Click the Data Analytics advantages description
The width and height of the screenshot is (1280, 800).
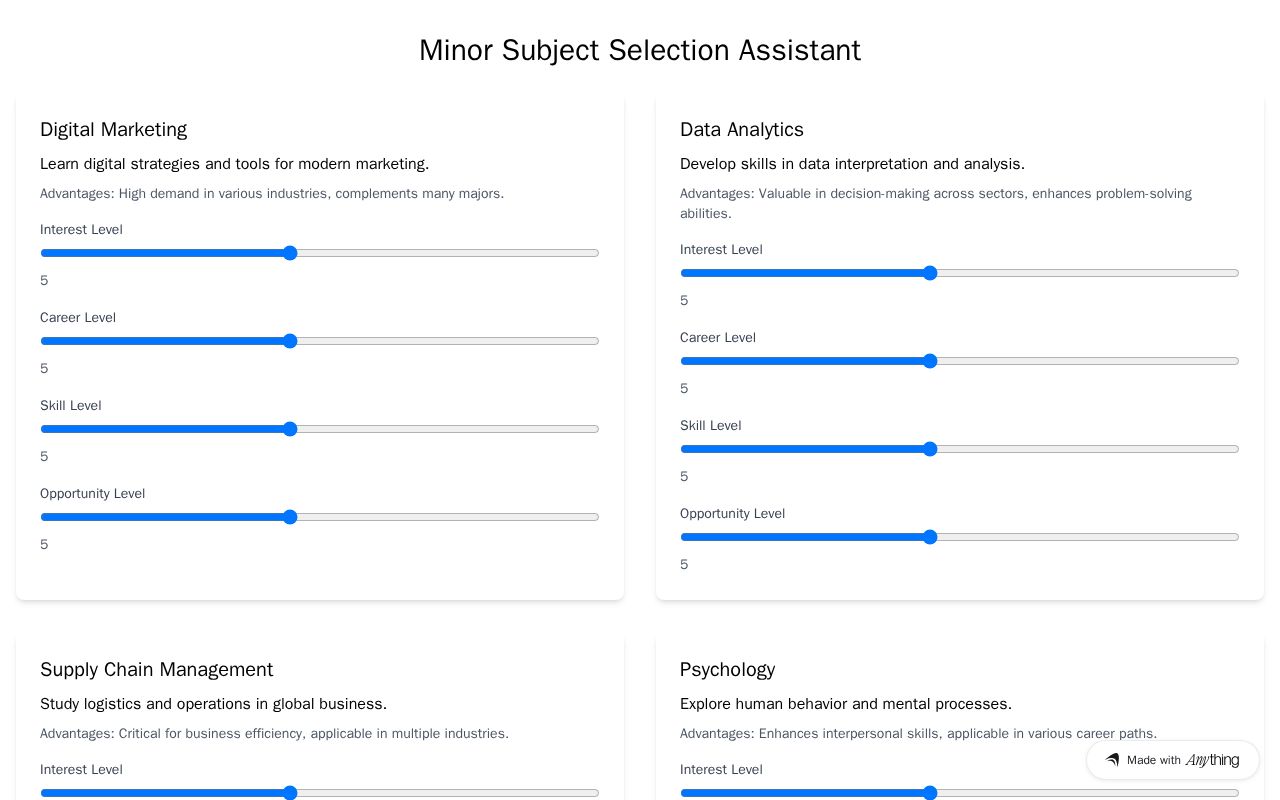pyautogui.click(x=936, y=203)
